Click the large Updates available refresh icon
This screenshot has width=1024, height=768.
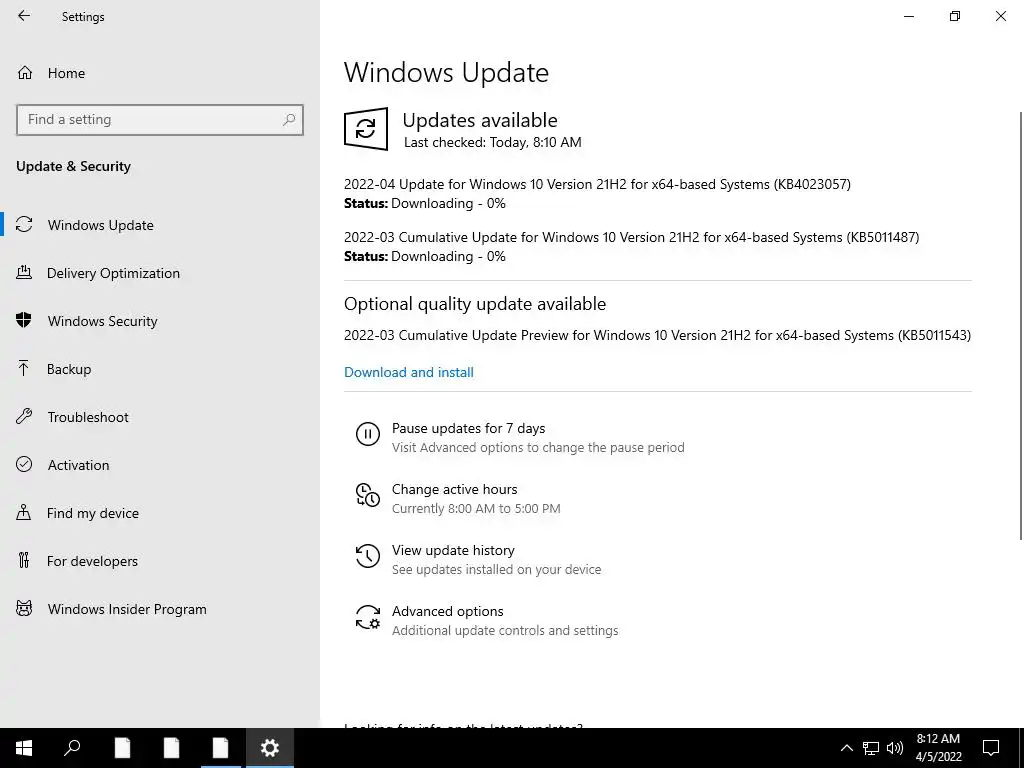click(x=366, y=129)
